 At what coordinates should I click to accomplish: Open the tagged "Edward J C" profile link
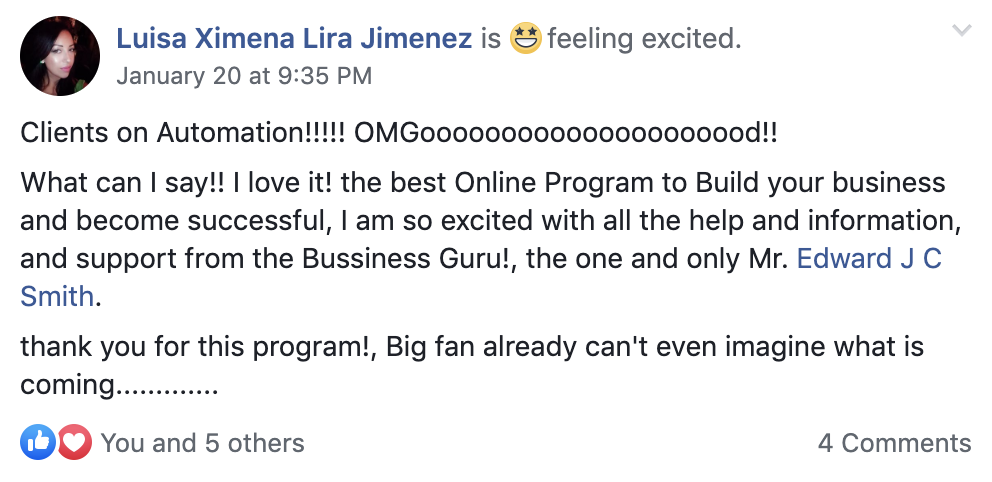869,259
